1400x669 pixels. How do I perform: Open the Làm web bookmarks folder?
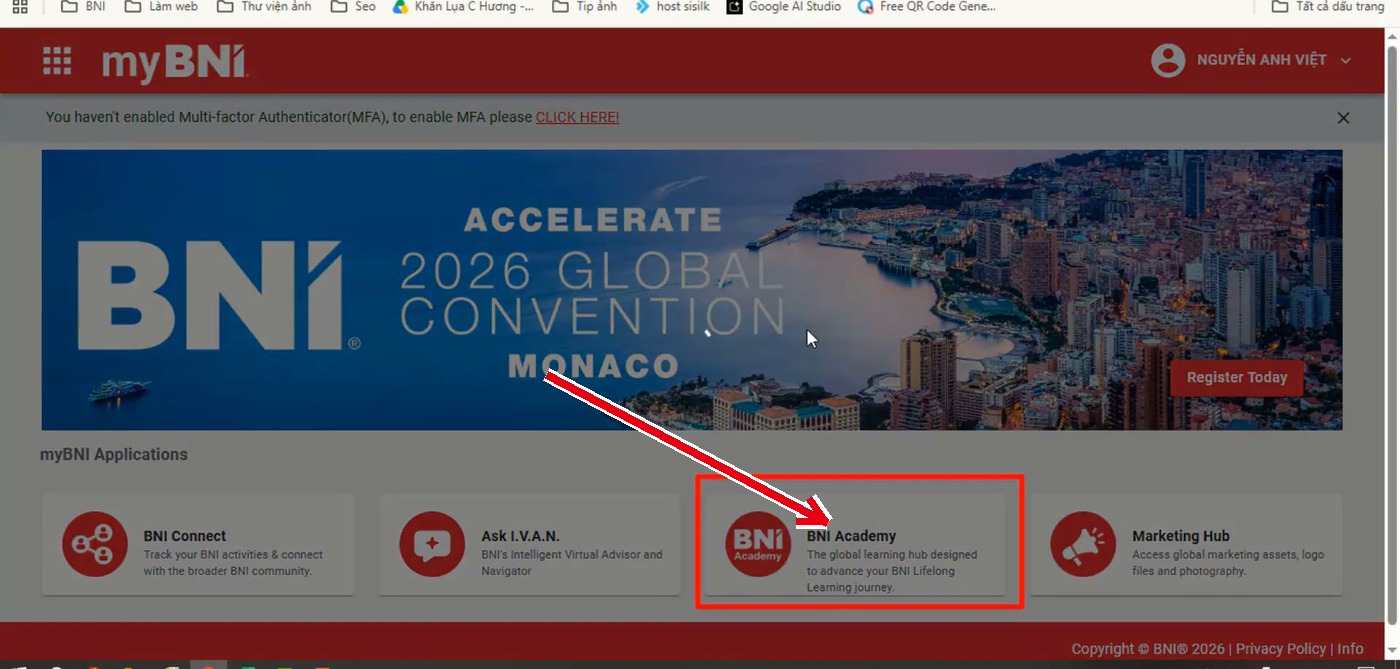(161, 6)
